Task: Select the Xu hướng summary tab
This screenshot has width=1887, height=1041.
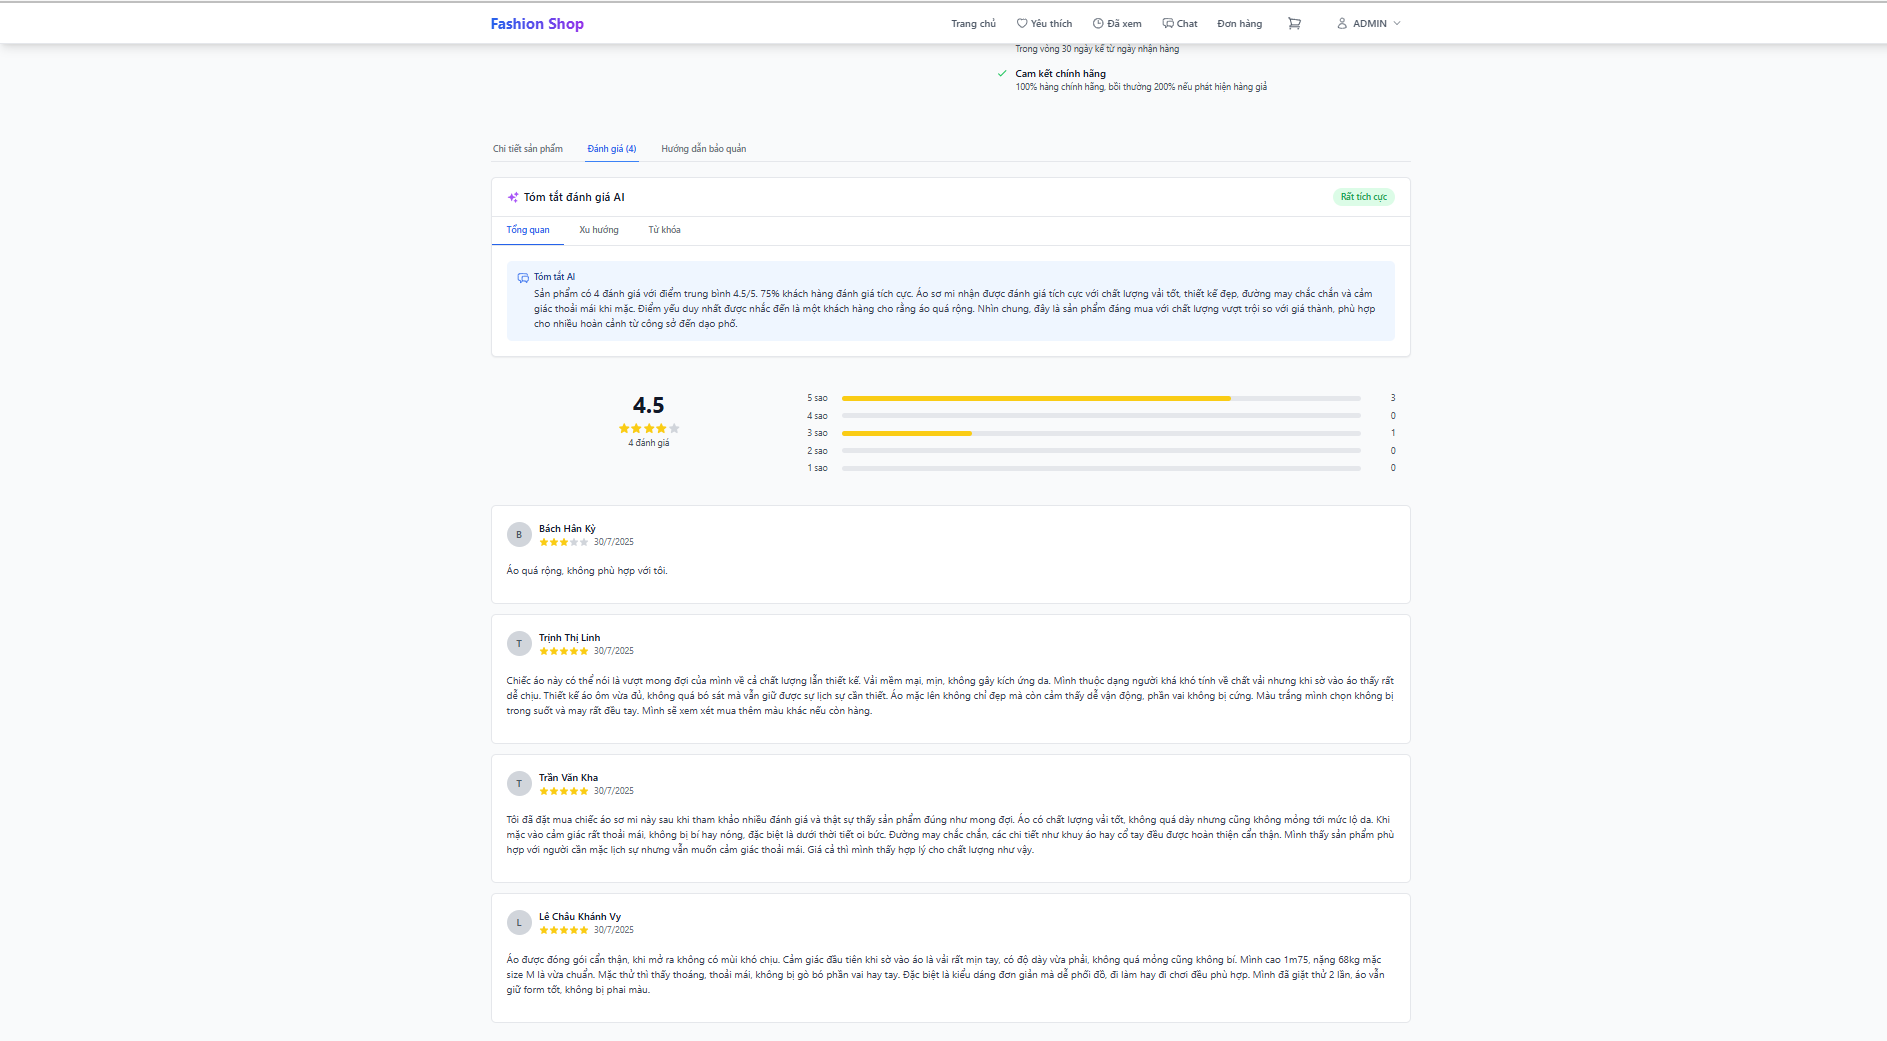Action: [599, 230]
